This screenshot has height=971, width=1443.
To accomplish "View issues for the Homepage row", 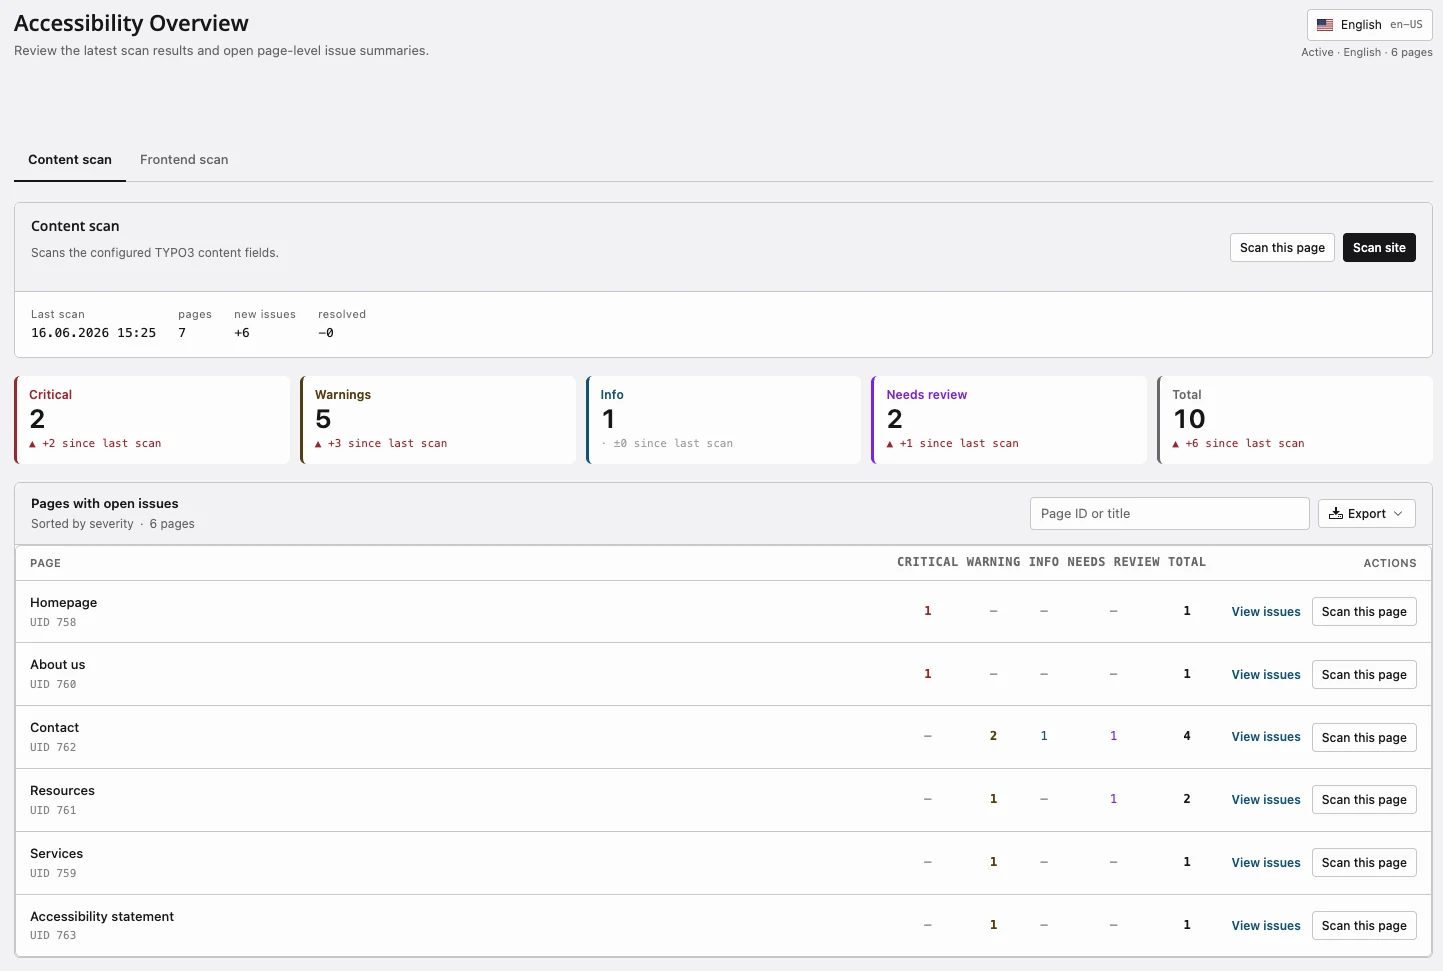I will (1266, 612).
